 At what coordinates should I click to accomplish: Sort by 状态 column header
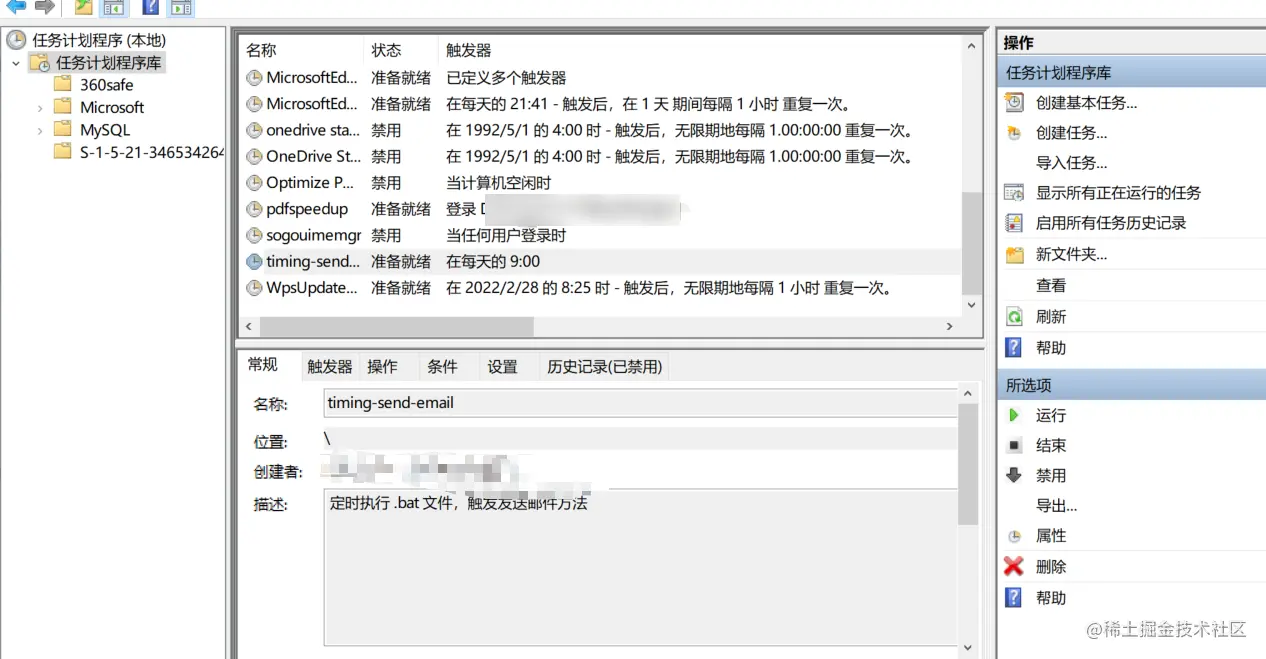tap(386, 50)
